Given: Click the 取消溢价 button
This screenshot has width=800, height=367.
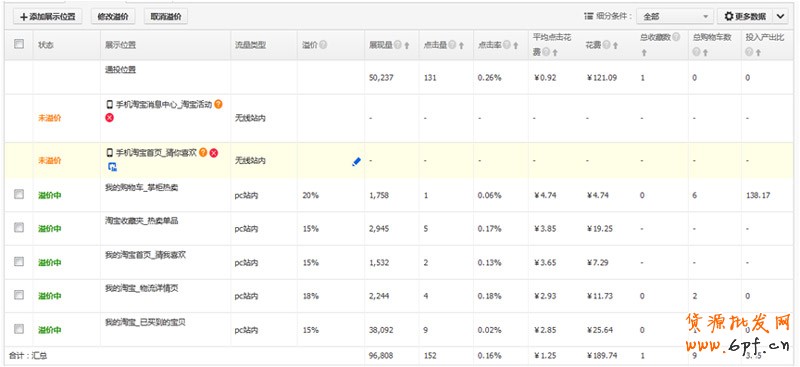Looking at the screenshot, I should pyautogui.click(x=166, y=16).
